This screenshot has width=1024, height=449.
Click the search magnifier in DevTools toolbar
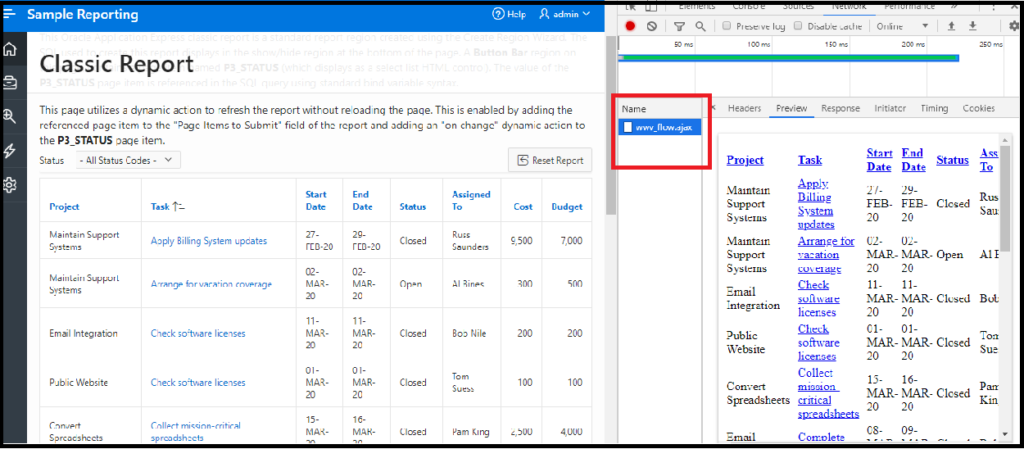click(701, 26)
